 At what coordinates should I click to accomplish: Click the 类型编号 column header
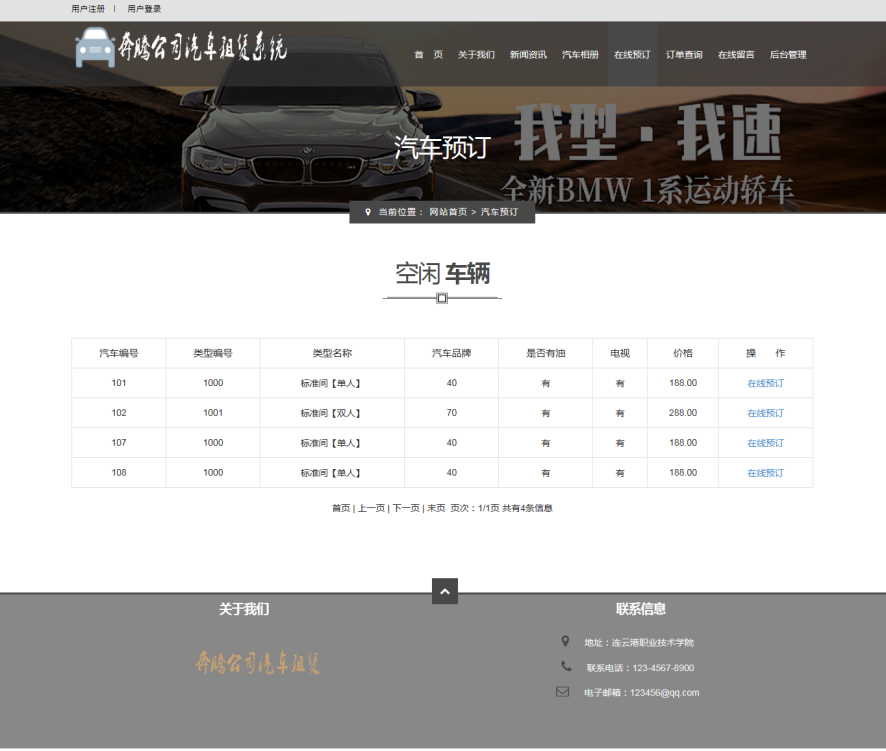[213, 353]
